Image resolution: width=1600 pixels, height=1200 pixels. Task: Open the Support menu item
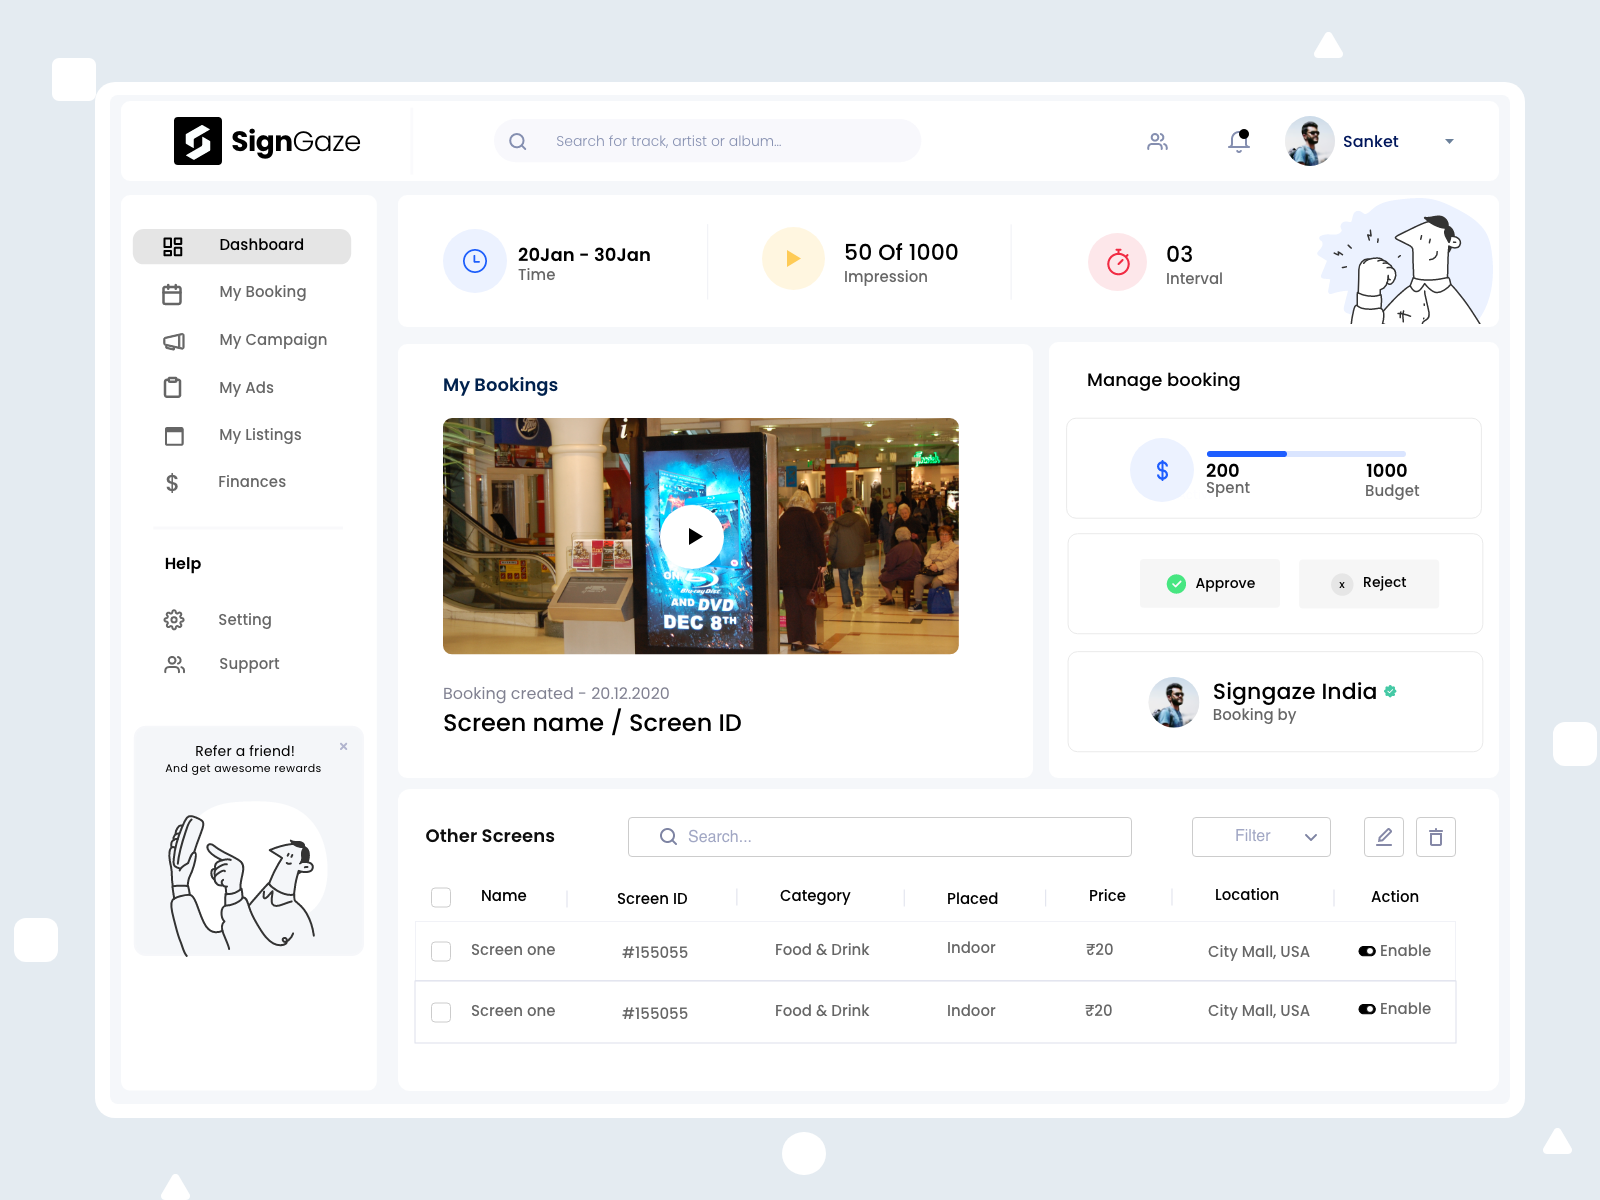click(x=249, y=663)
